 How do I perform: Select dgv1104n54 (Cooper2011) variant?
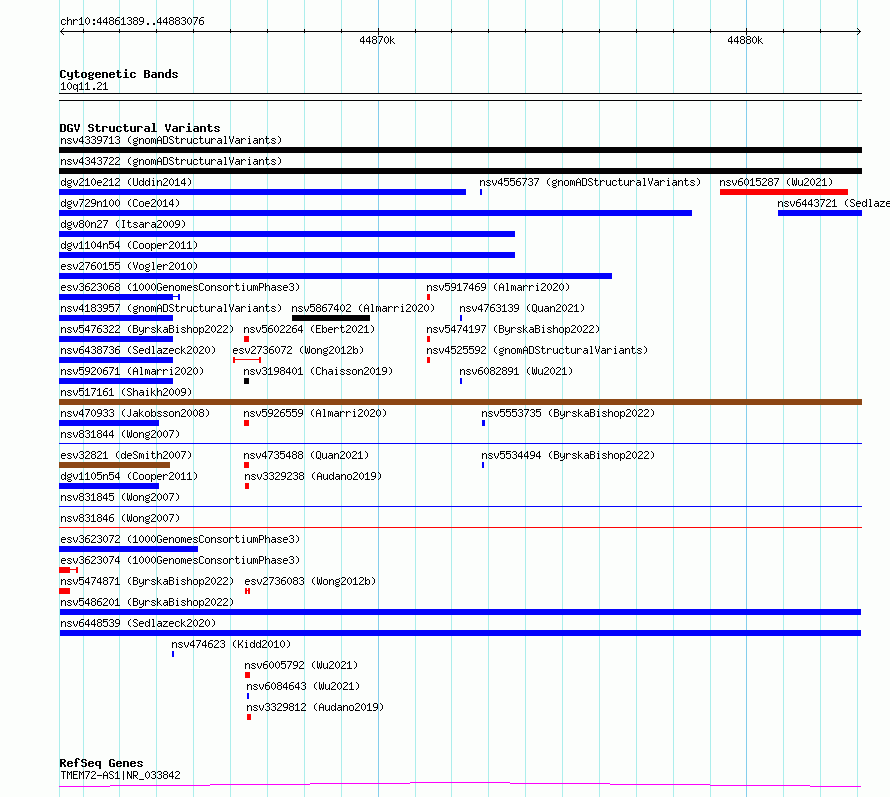129,245
